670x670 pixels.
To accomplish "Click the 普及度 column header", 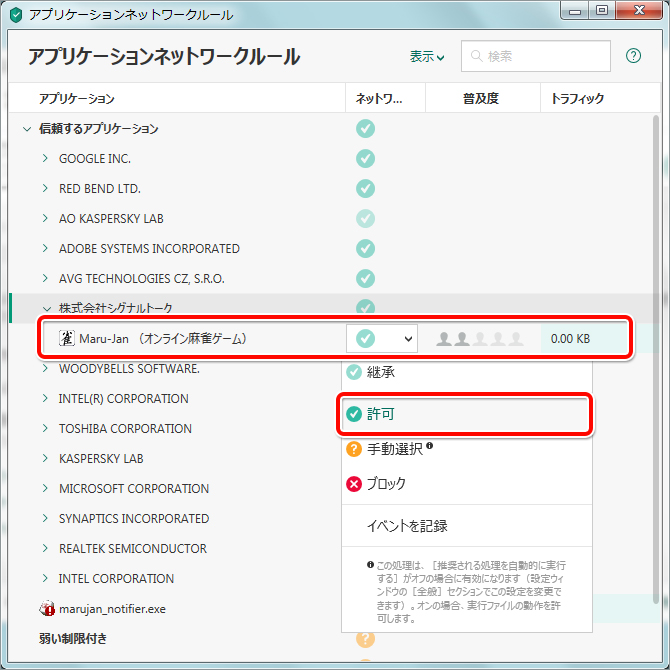I will click(483, 98).
